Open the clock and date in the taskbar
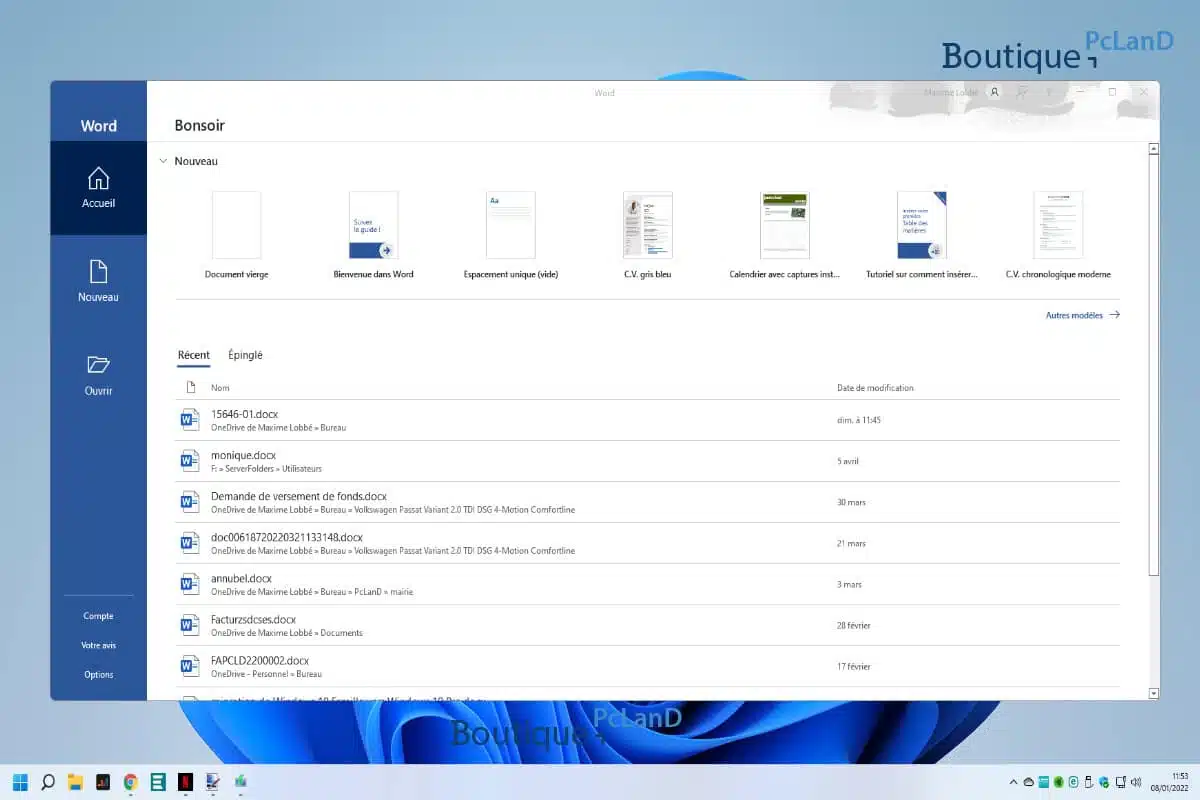This screenshot has width=1200, height=800. coord(1167,782)
